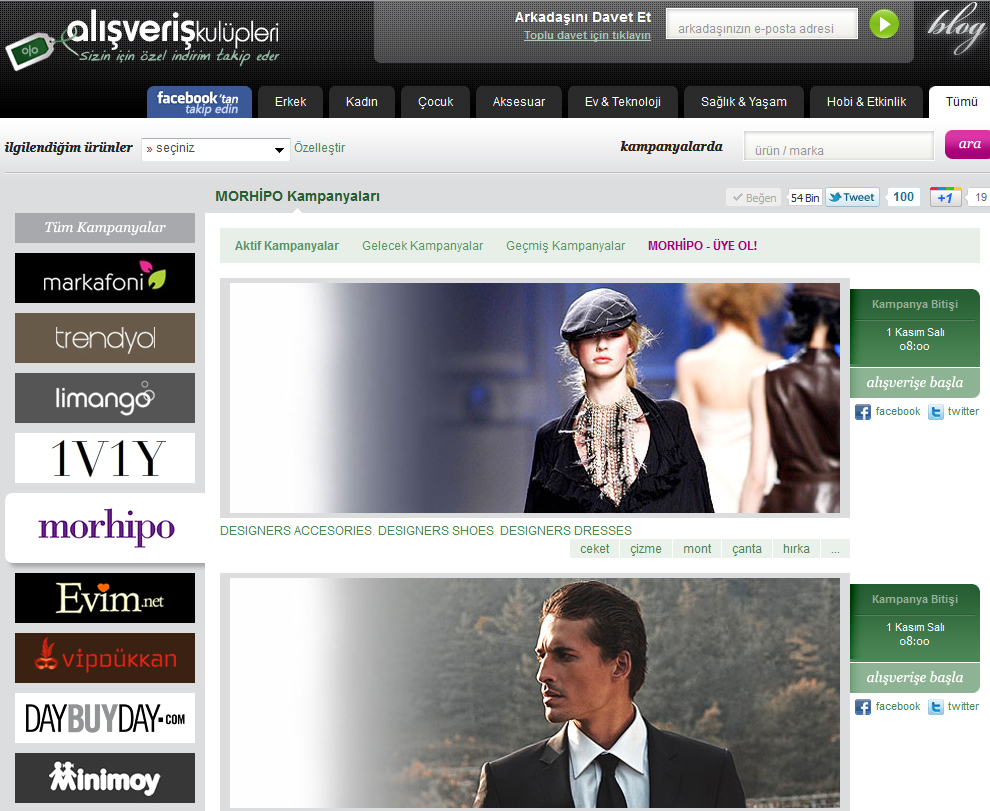Open the Erkek category tab

pos(290,102)
